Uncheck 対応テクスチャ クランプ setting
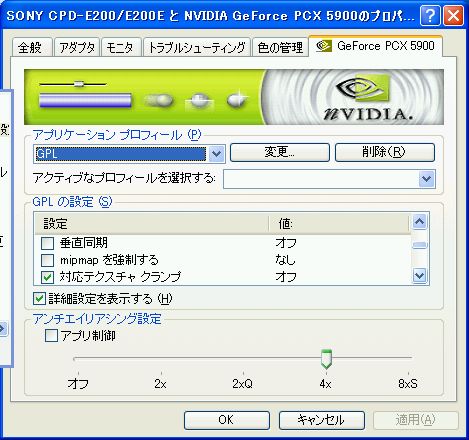 [x=47, y=277]
